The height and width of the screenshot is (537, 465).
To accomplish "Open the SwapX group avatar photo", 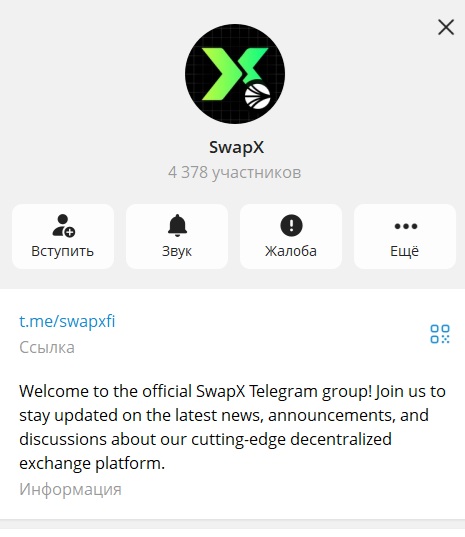I will pos(235,74).
